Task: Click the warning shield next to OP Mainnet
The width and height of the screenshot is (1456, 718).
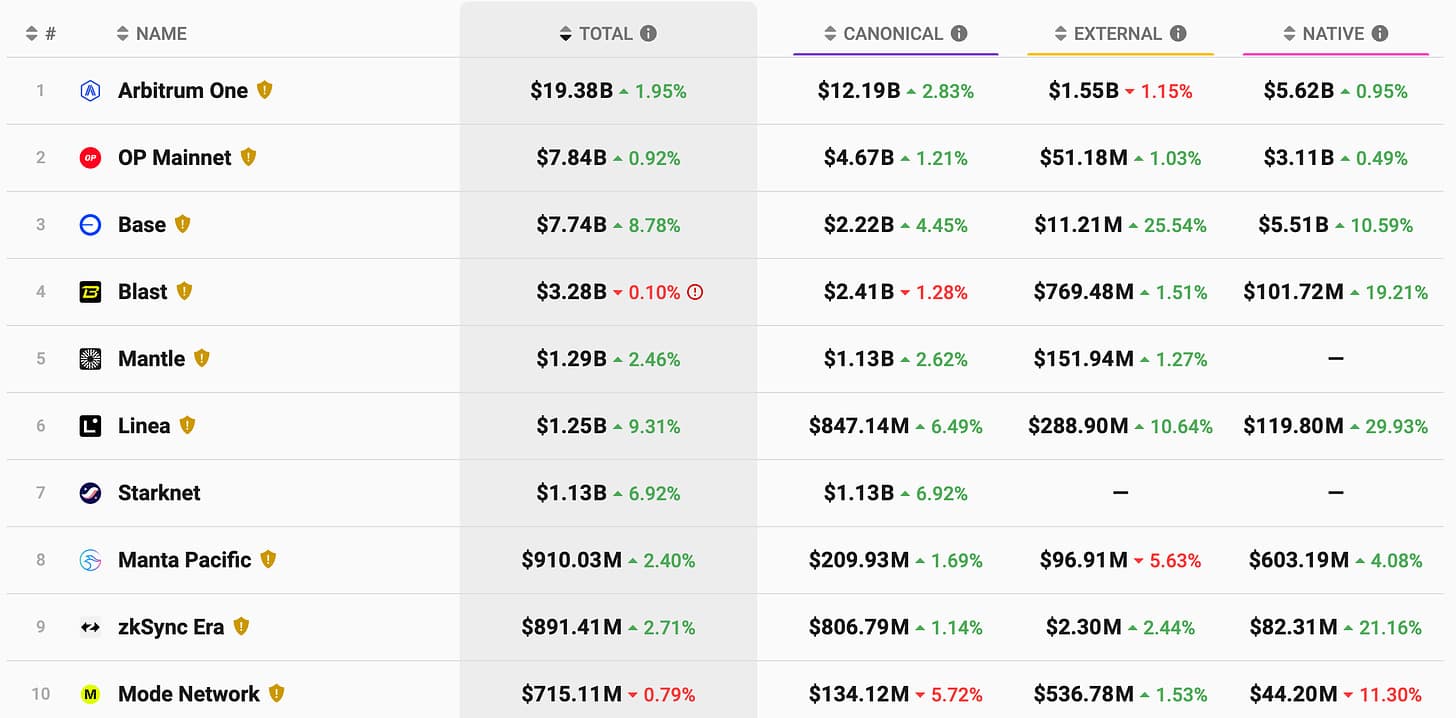Action: [x=248, y=157]
